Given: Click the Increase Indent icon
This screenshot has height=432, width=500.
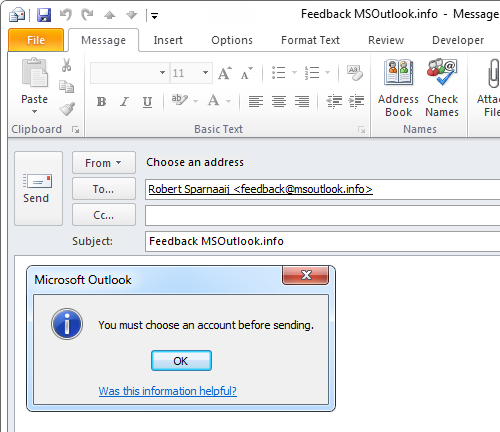Looking at the screenshot, I should (356, 101).
